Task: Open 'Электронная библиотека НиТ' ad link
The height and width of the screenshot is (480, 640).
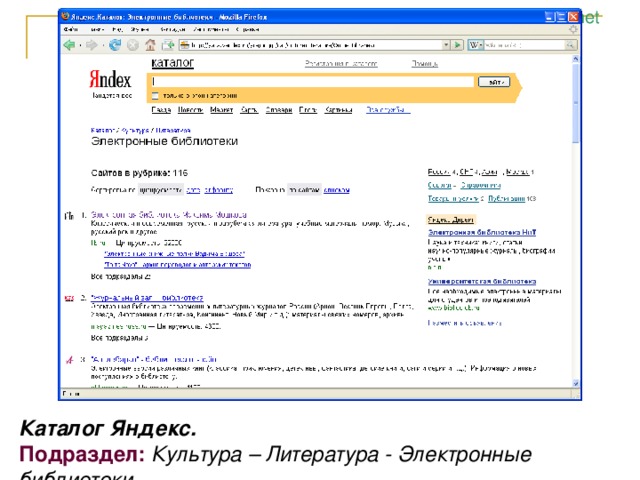Action: pos(482,232)
